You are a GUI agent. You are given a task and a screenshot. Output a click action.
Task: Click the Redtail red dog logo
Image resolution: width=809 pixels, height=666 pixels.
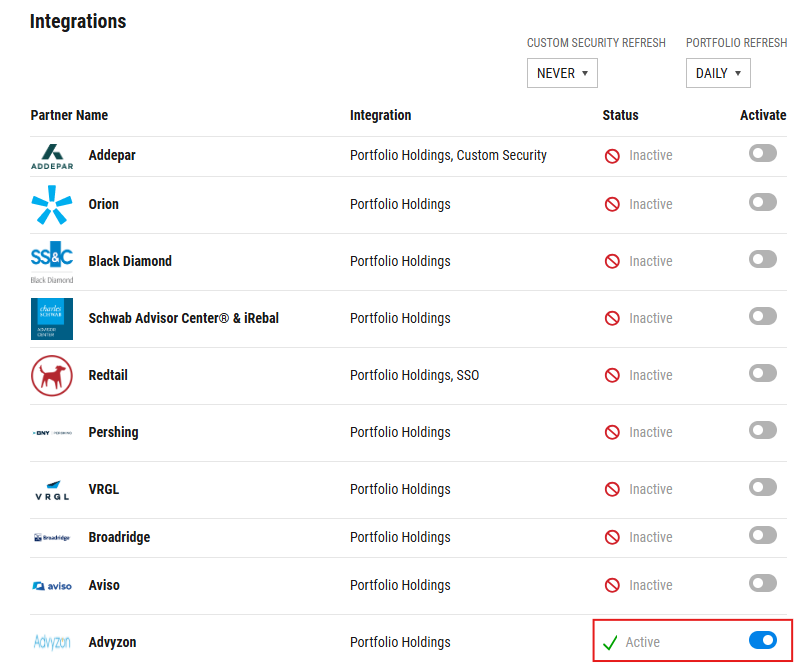(x=52, y=376)
